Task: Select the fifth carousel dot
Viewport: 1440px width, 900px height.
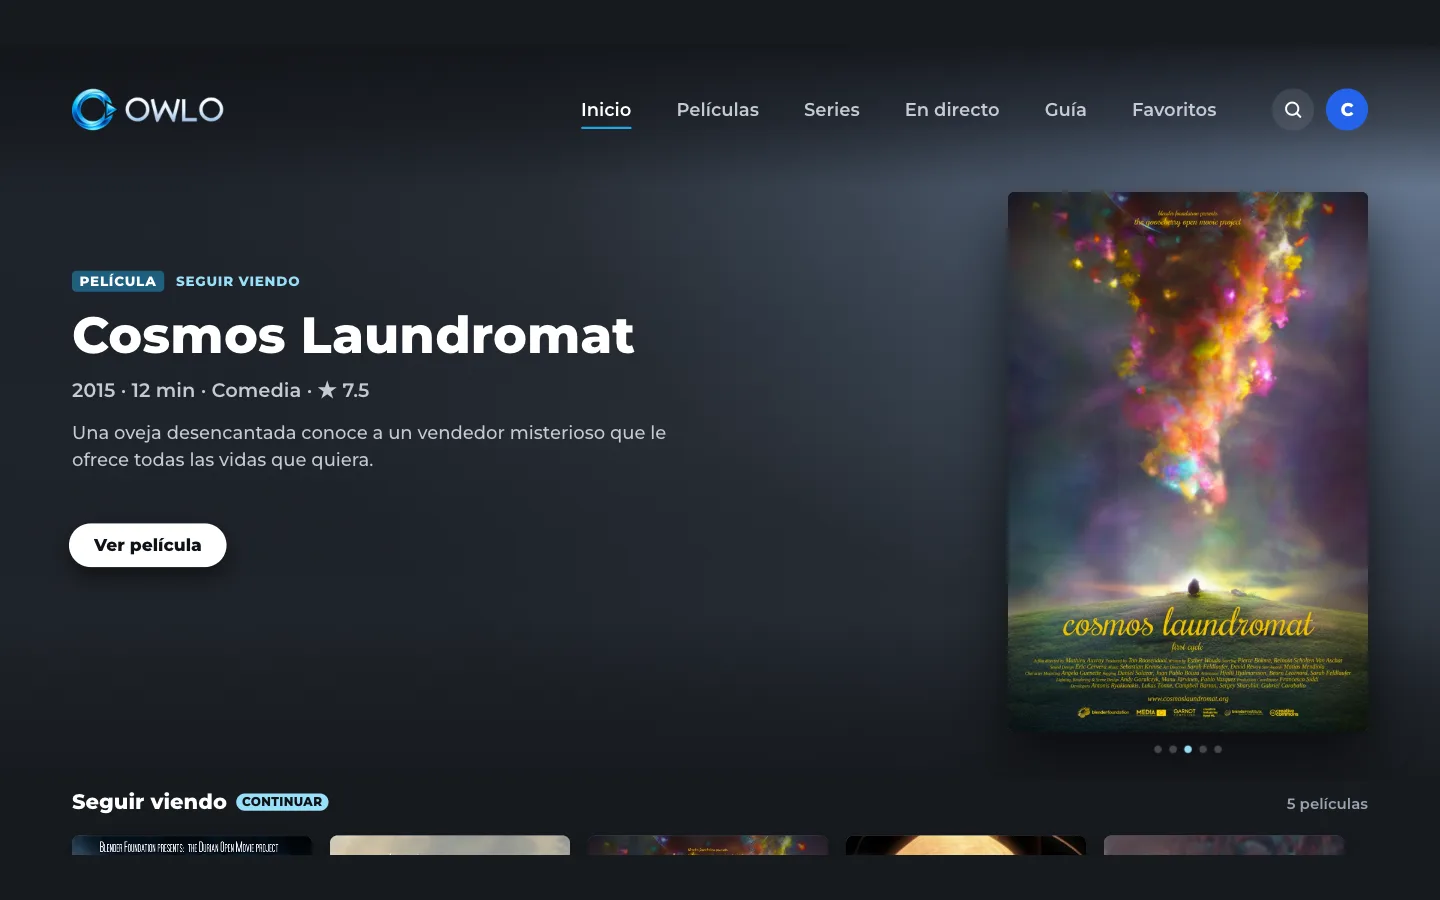Action: click(1218, 749)
